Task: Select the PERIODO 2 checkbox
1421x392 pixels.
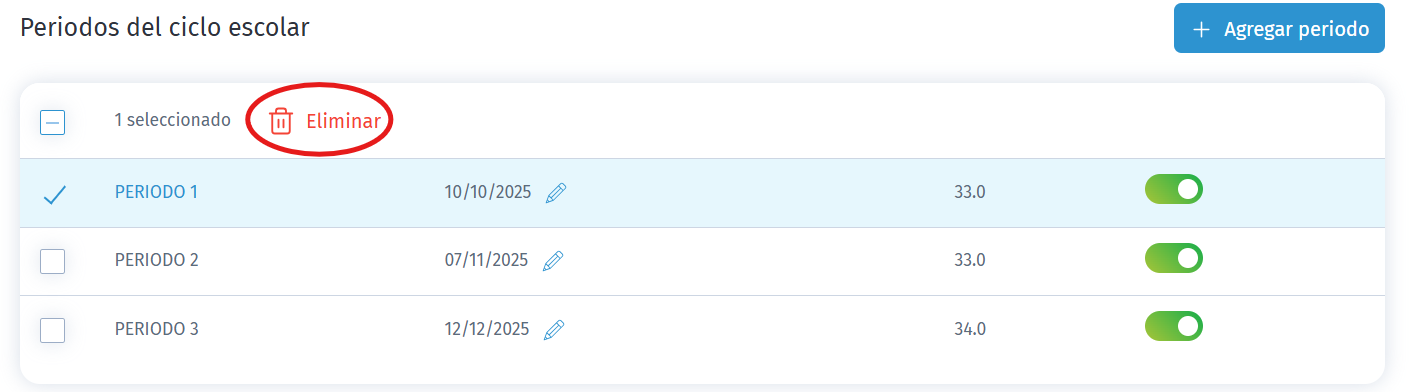Action: 52,261
